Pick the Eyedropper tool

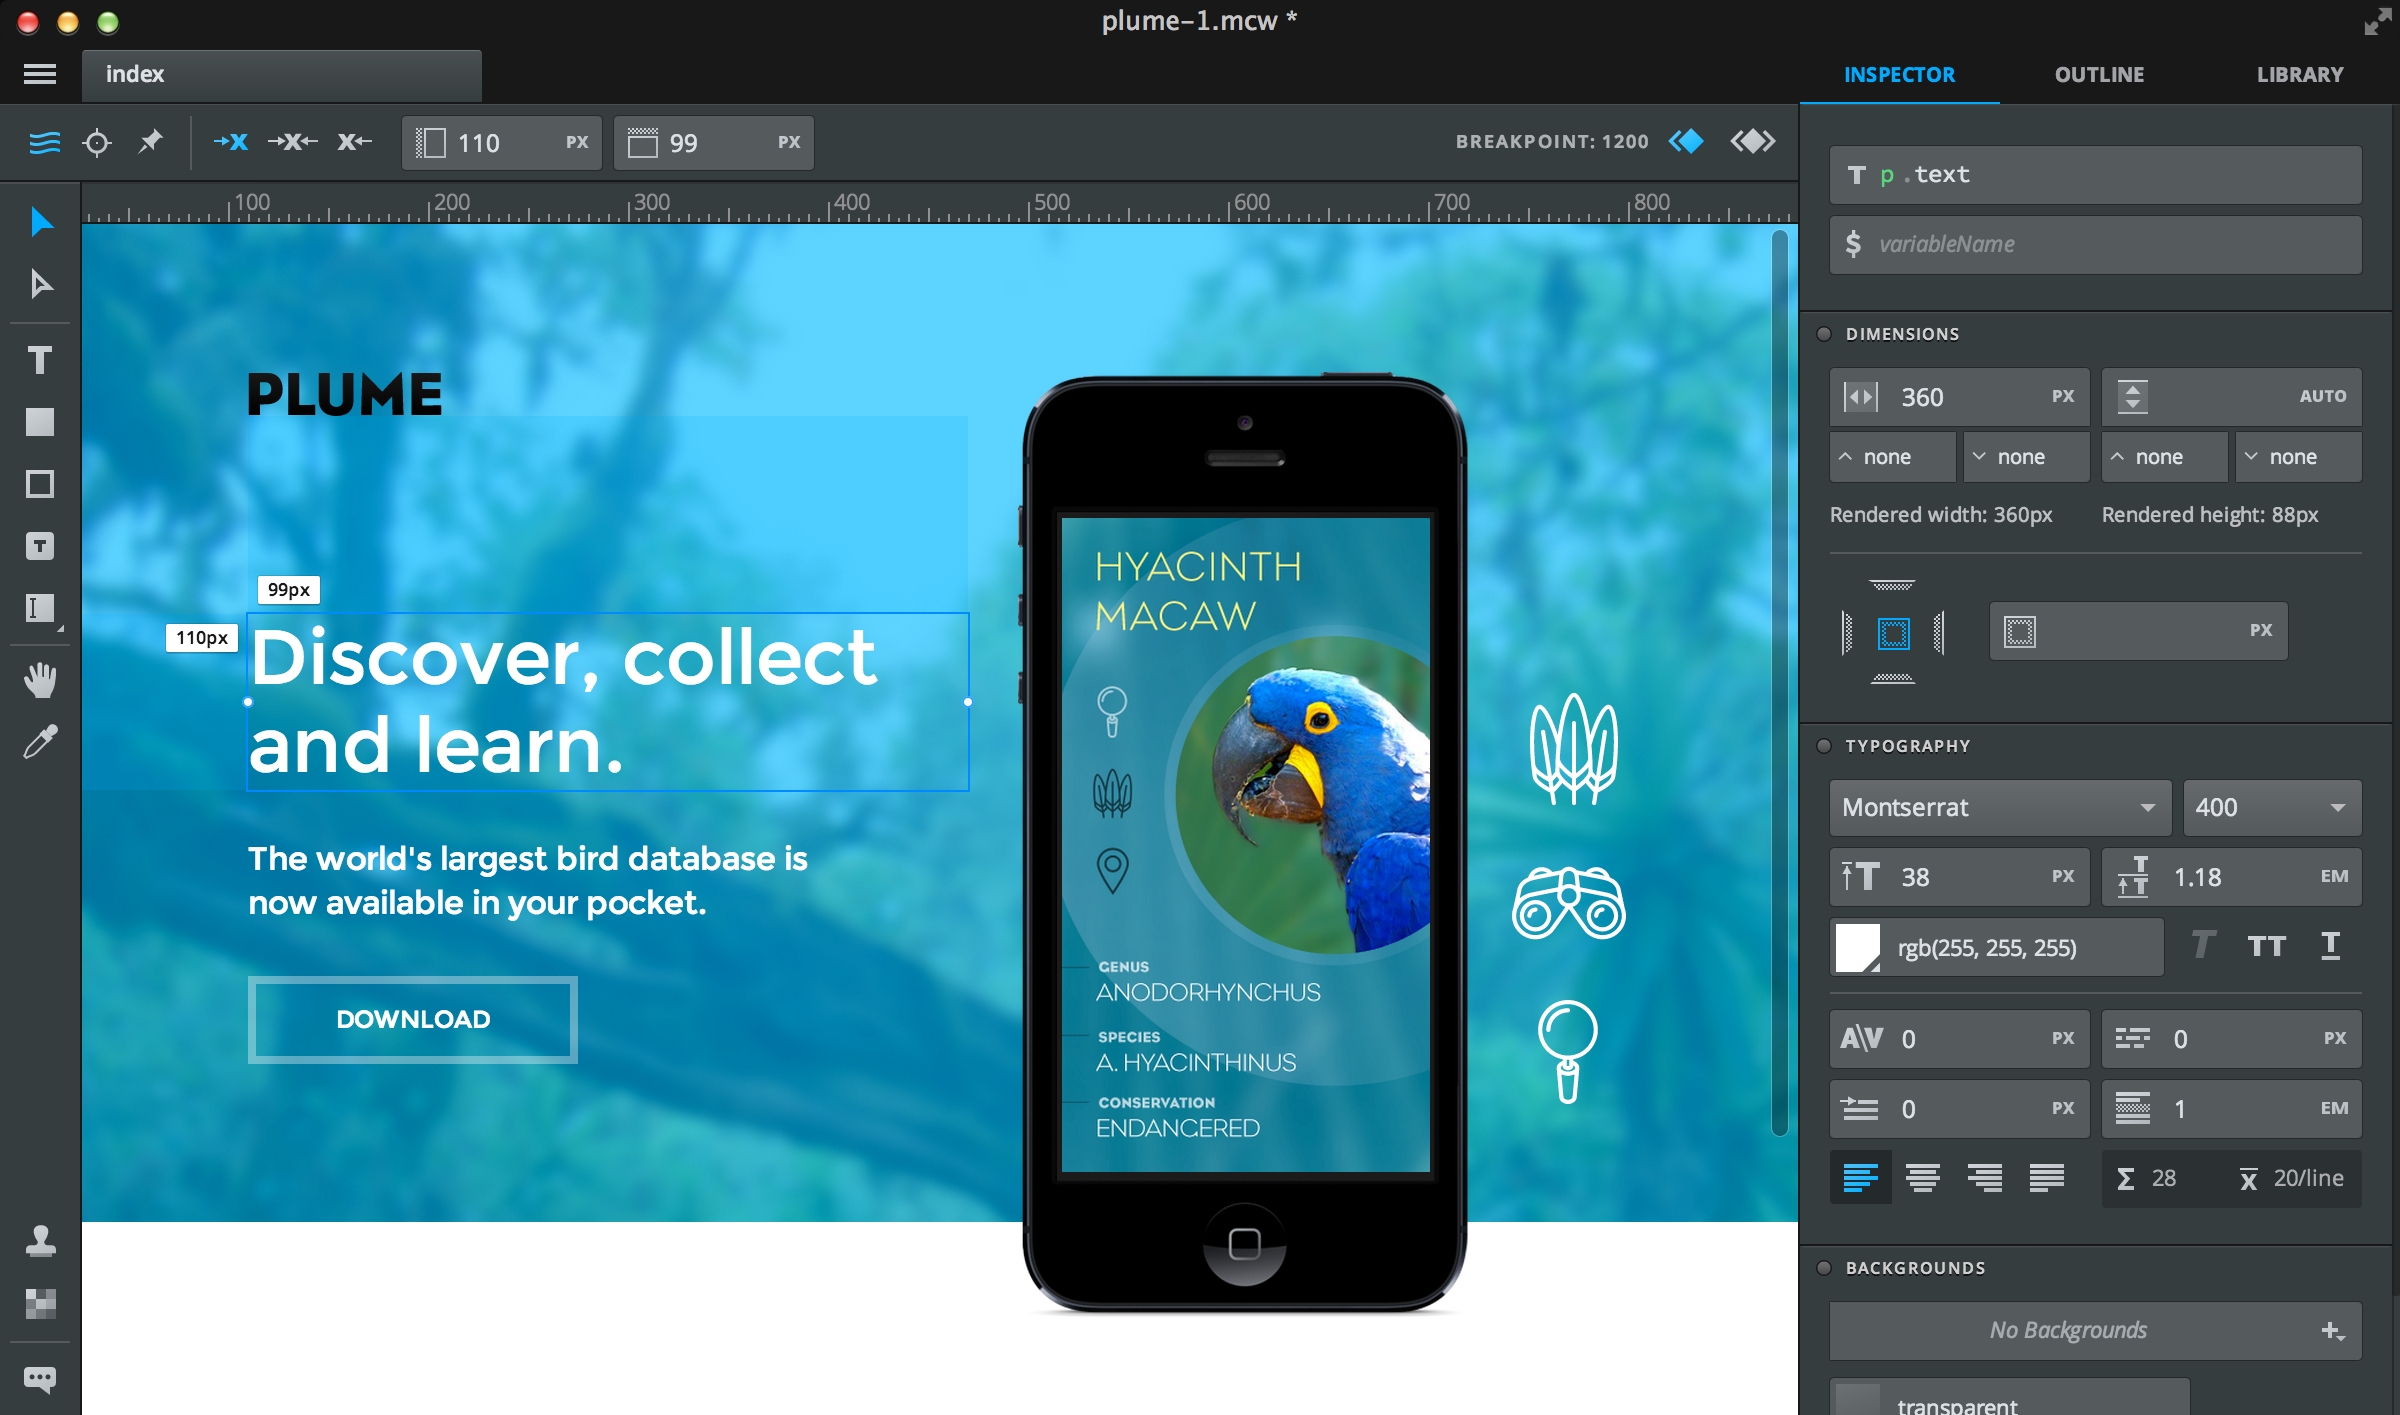[x=40, y=742]
